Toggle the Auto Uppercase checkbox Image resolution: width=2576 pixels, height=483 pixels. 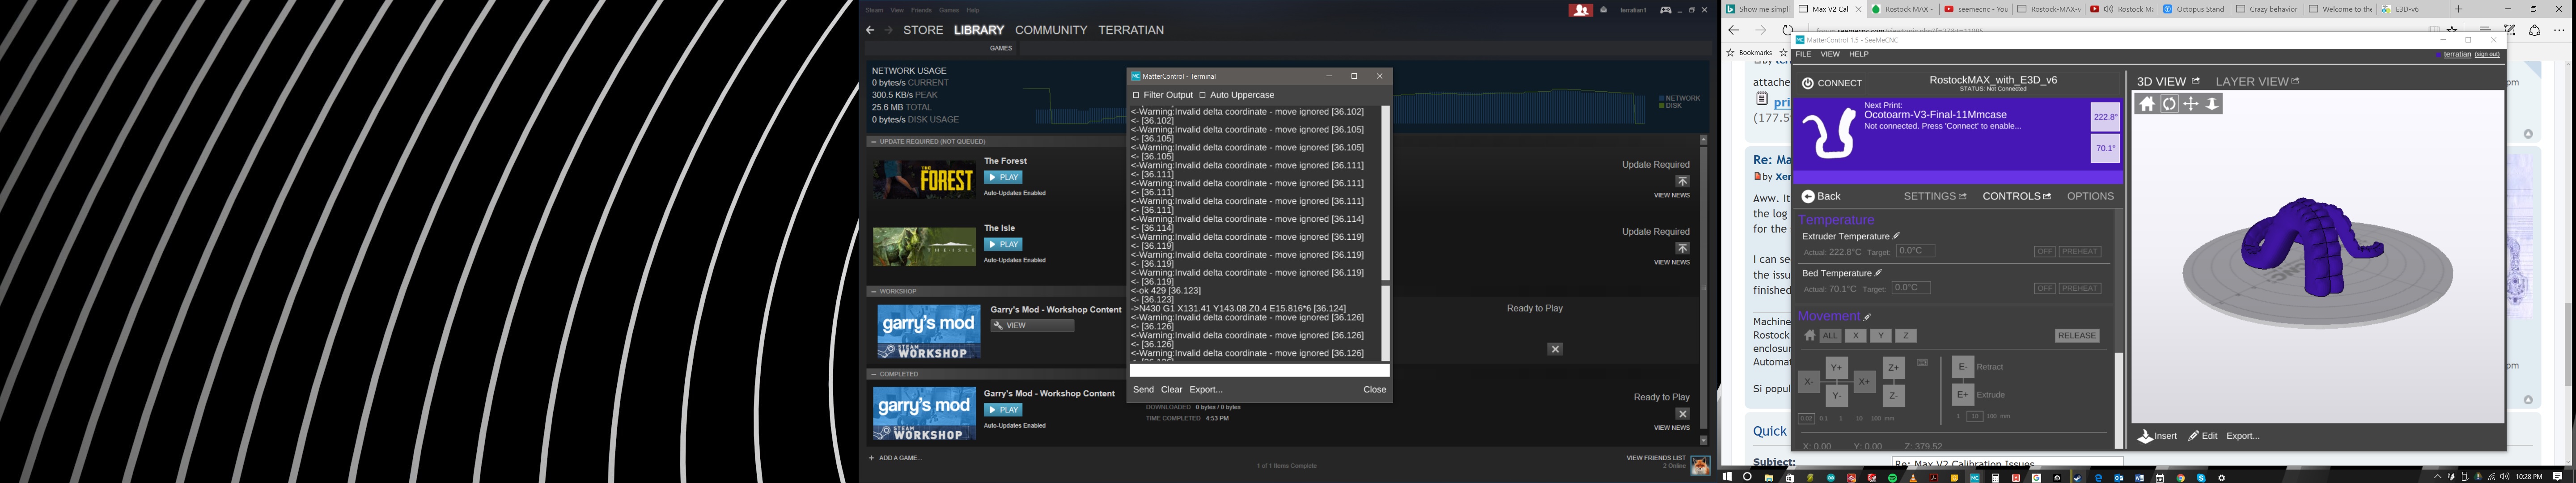pos(1202,95)
